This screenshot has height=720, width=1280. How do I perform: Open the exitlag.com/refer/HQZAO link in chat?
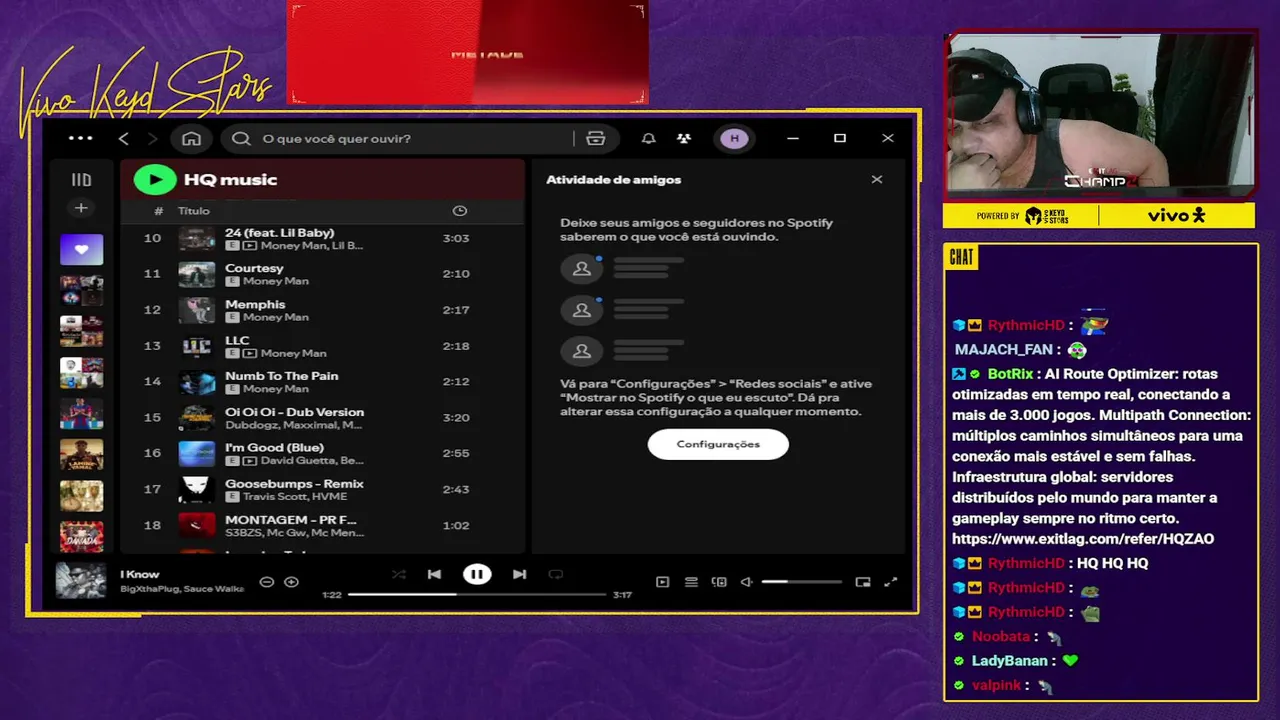(x=1083, y=539)
